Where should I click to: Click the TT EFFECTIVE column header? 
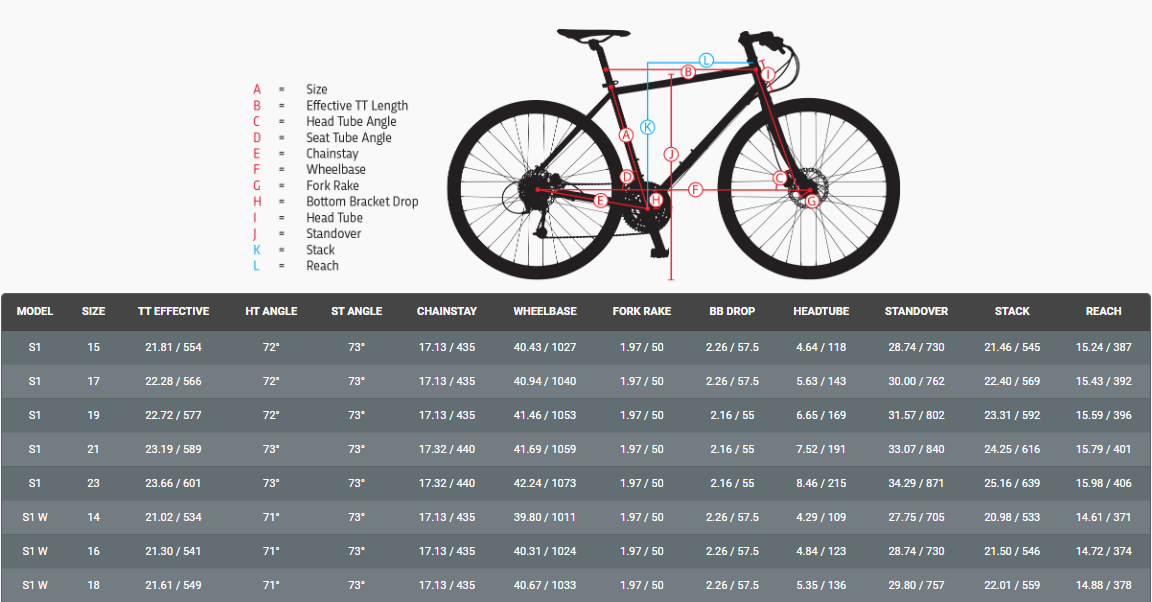tap(173, 311)
